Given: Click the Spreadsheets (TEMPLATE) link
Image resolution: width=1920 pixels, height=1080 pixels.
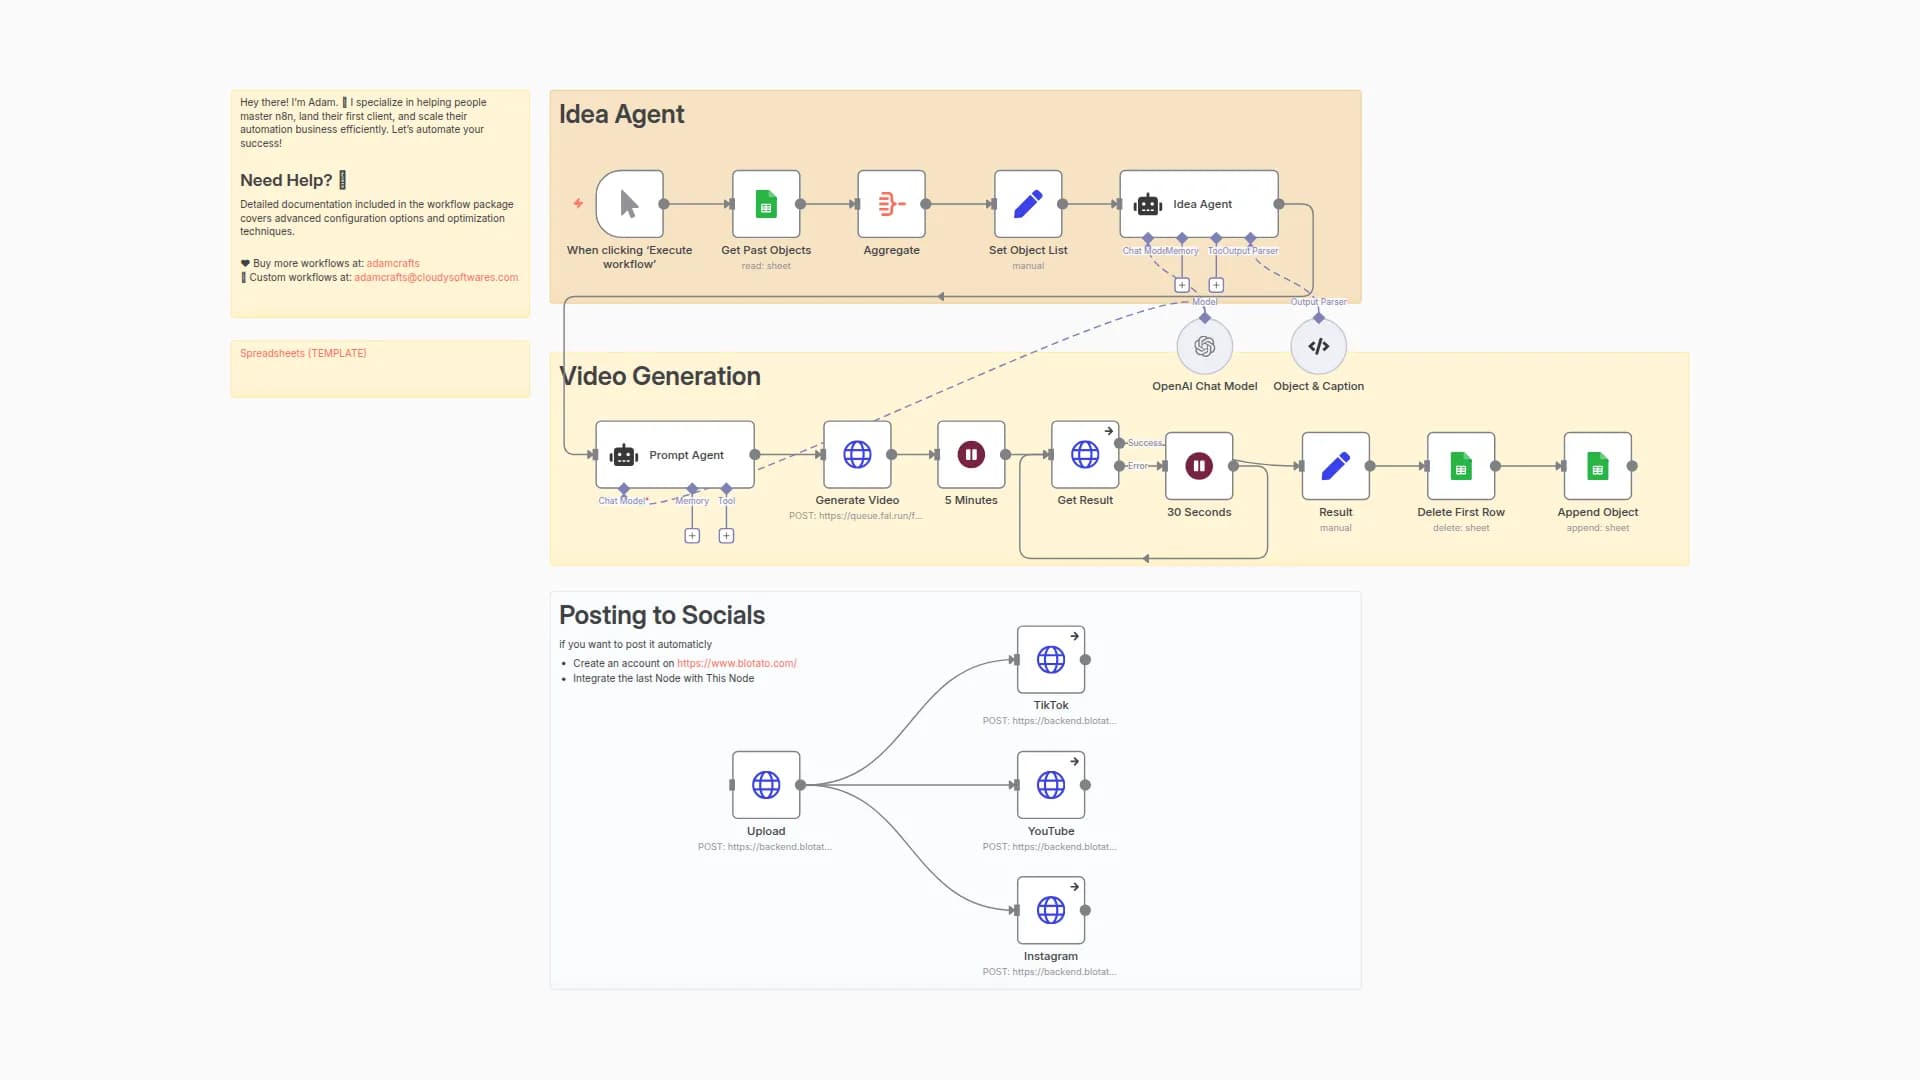Looking at the screenshot, I should 303,353.
